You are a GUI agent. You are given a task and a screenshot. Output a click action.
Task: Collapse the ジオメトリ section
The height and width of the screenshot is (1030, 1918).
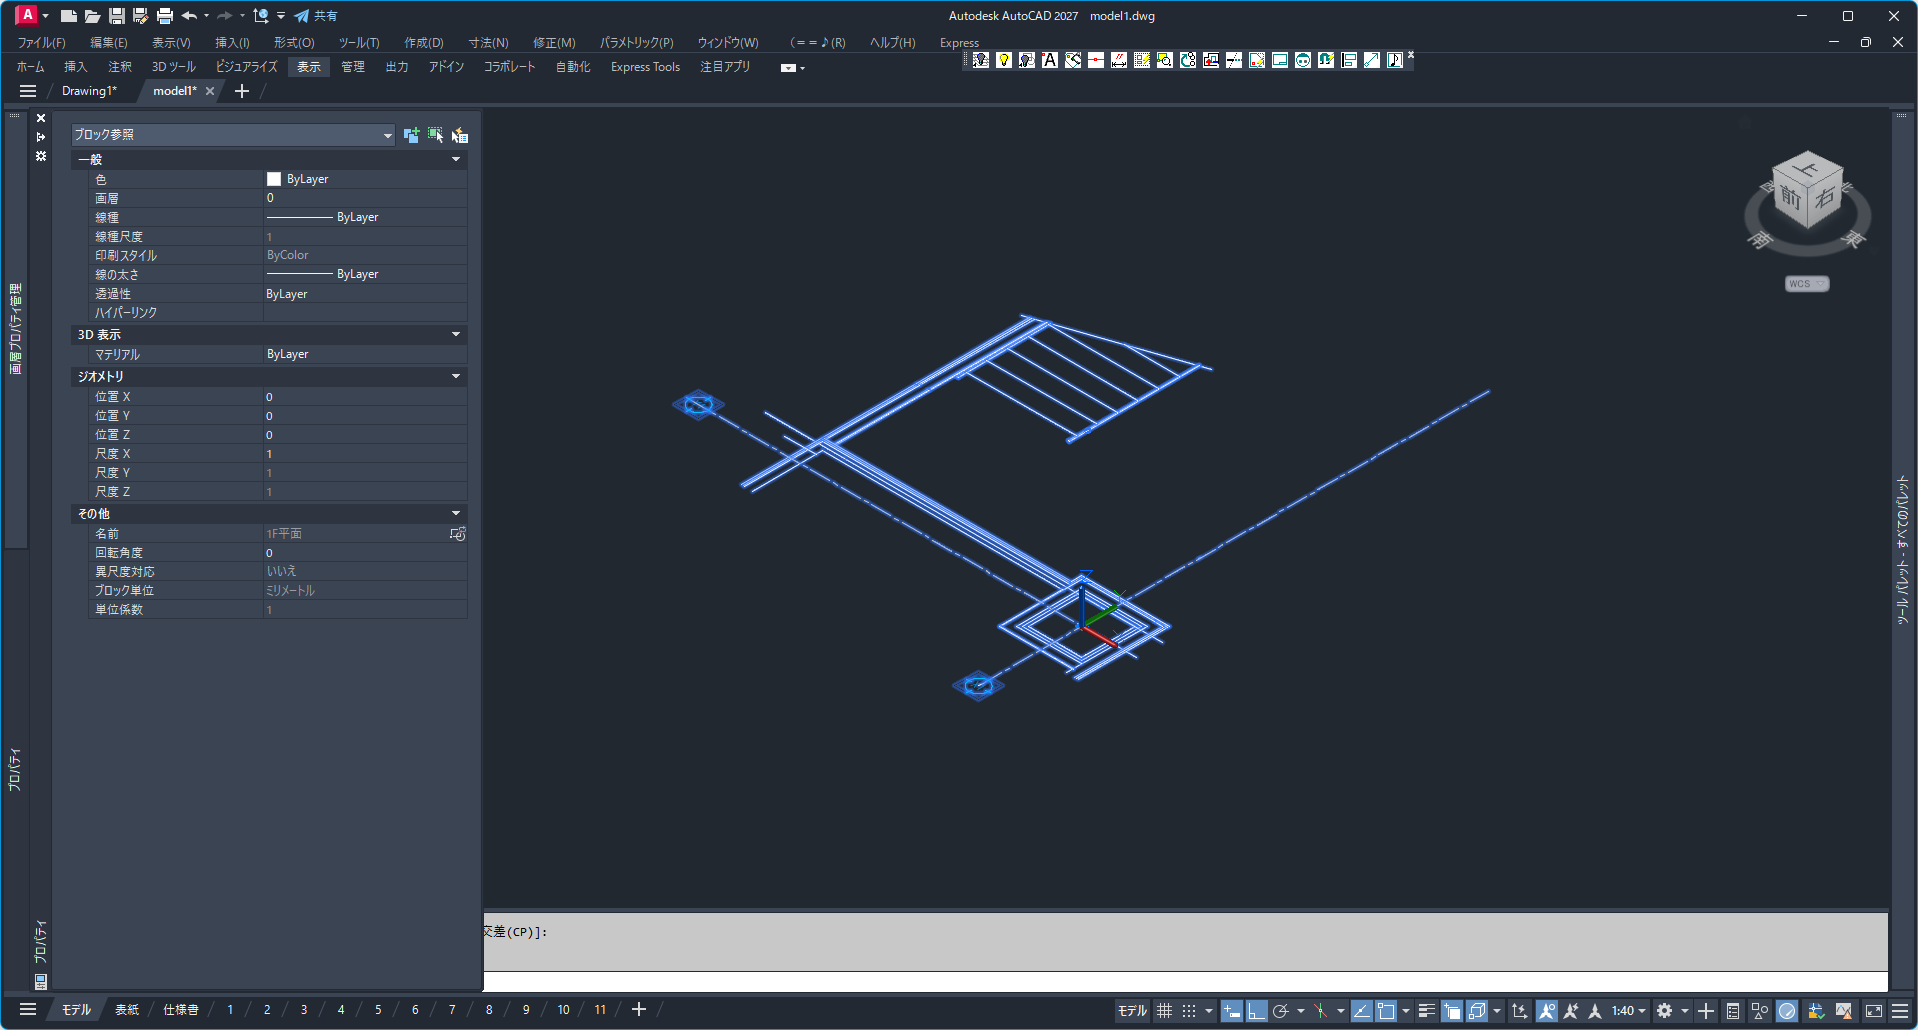[456, 377]
